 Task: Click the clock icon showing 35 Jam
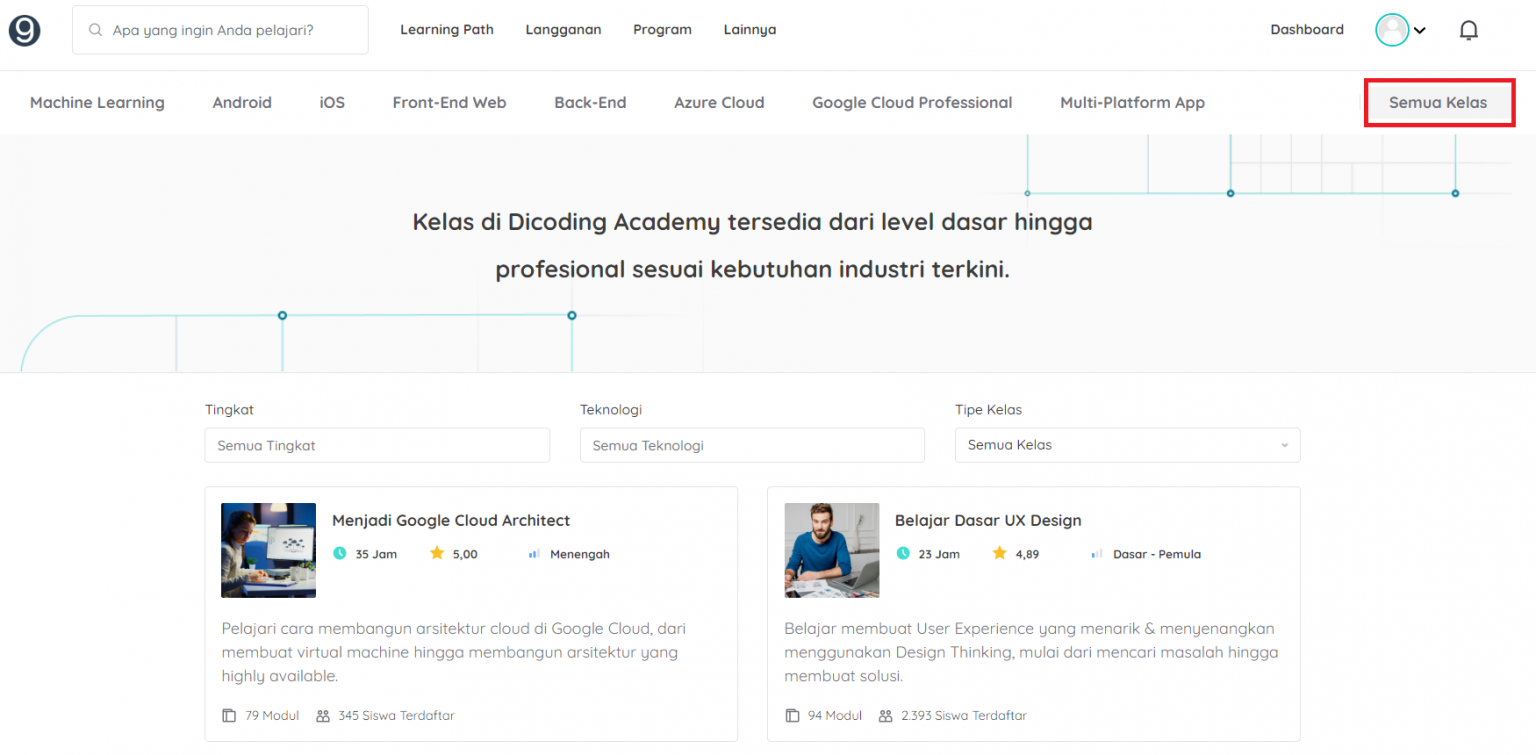[x=341, y=553]
